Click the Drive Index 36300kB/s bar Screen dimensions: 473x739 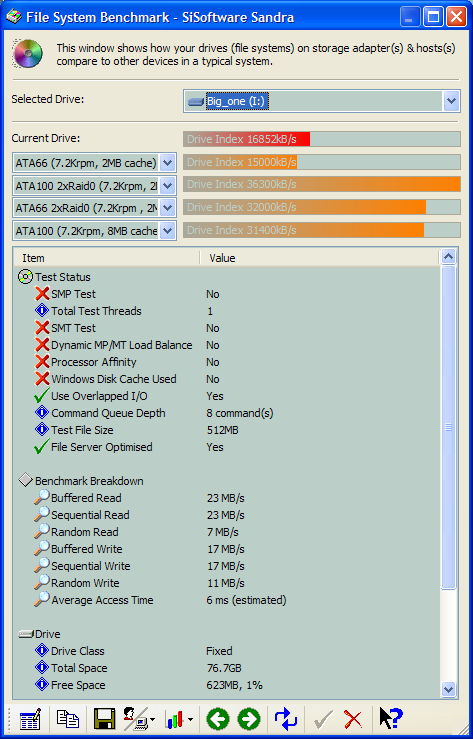click(x=322, y=184)
